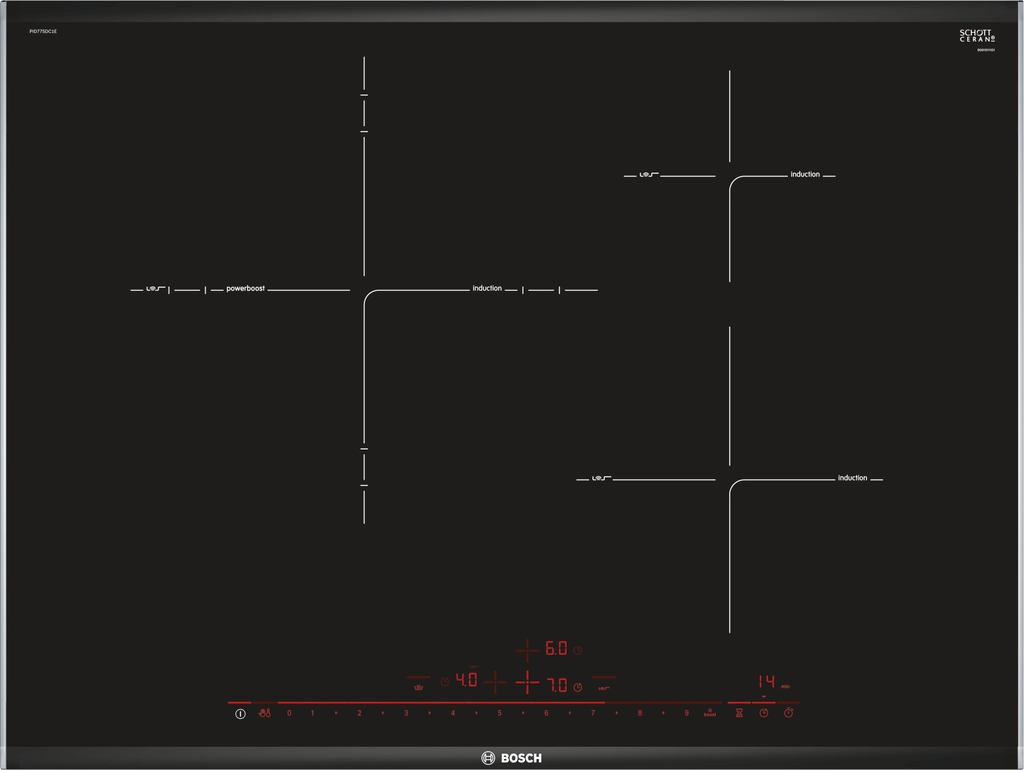Tap the hourglass kitchen timer icon
This screenshot has width=1024, height=770.
[x=739, y=713]
